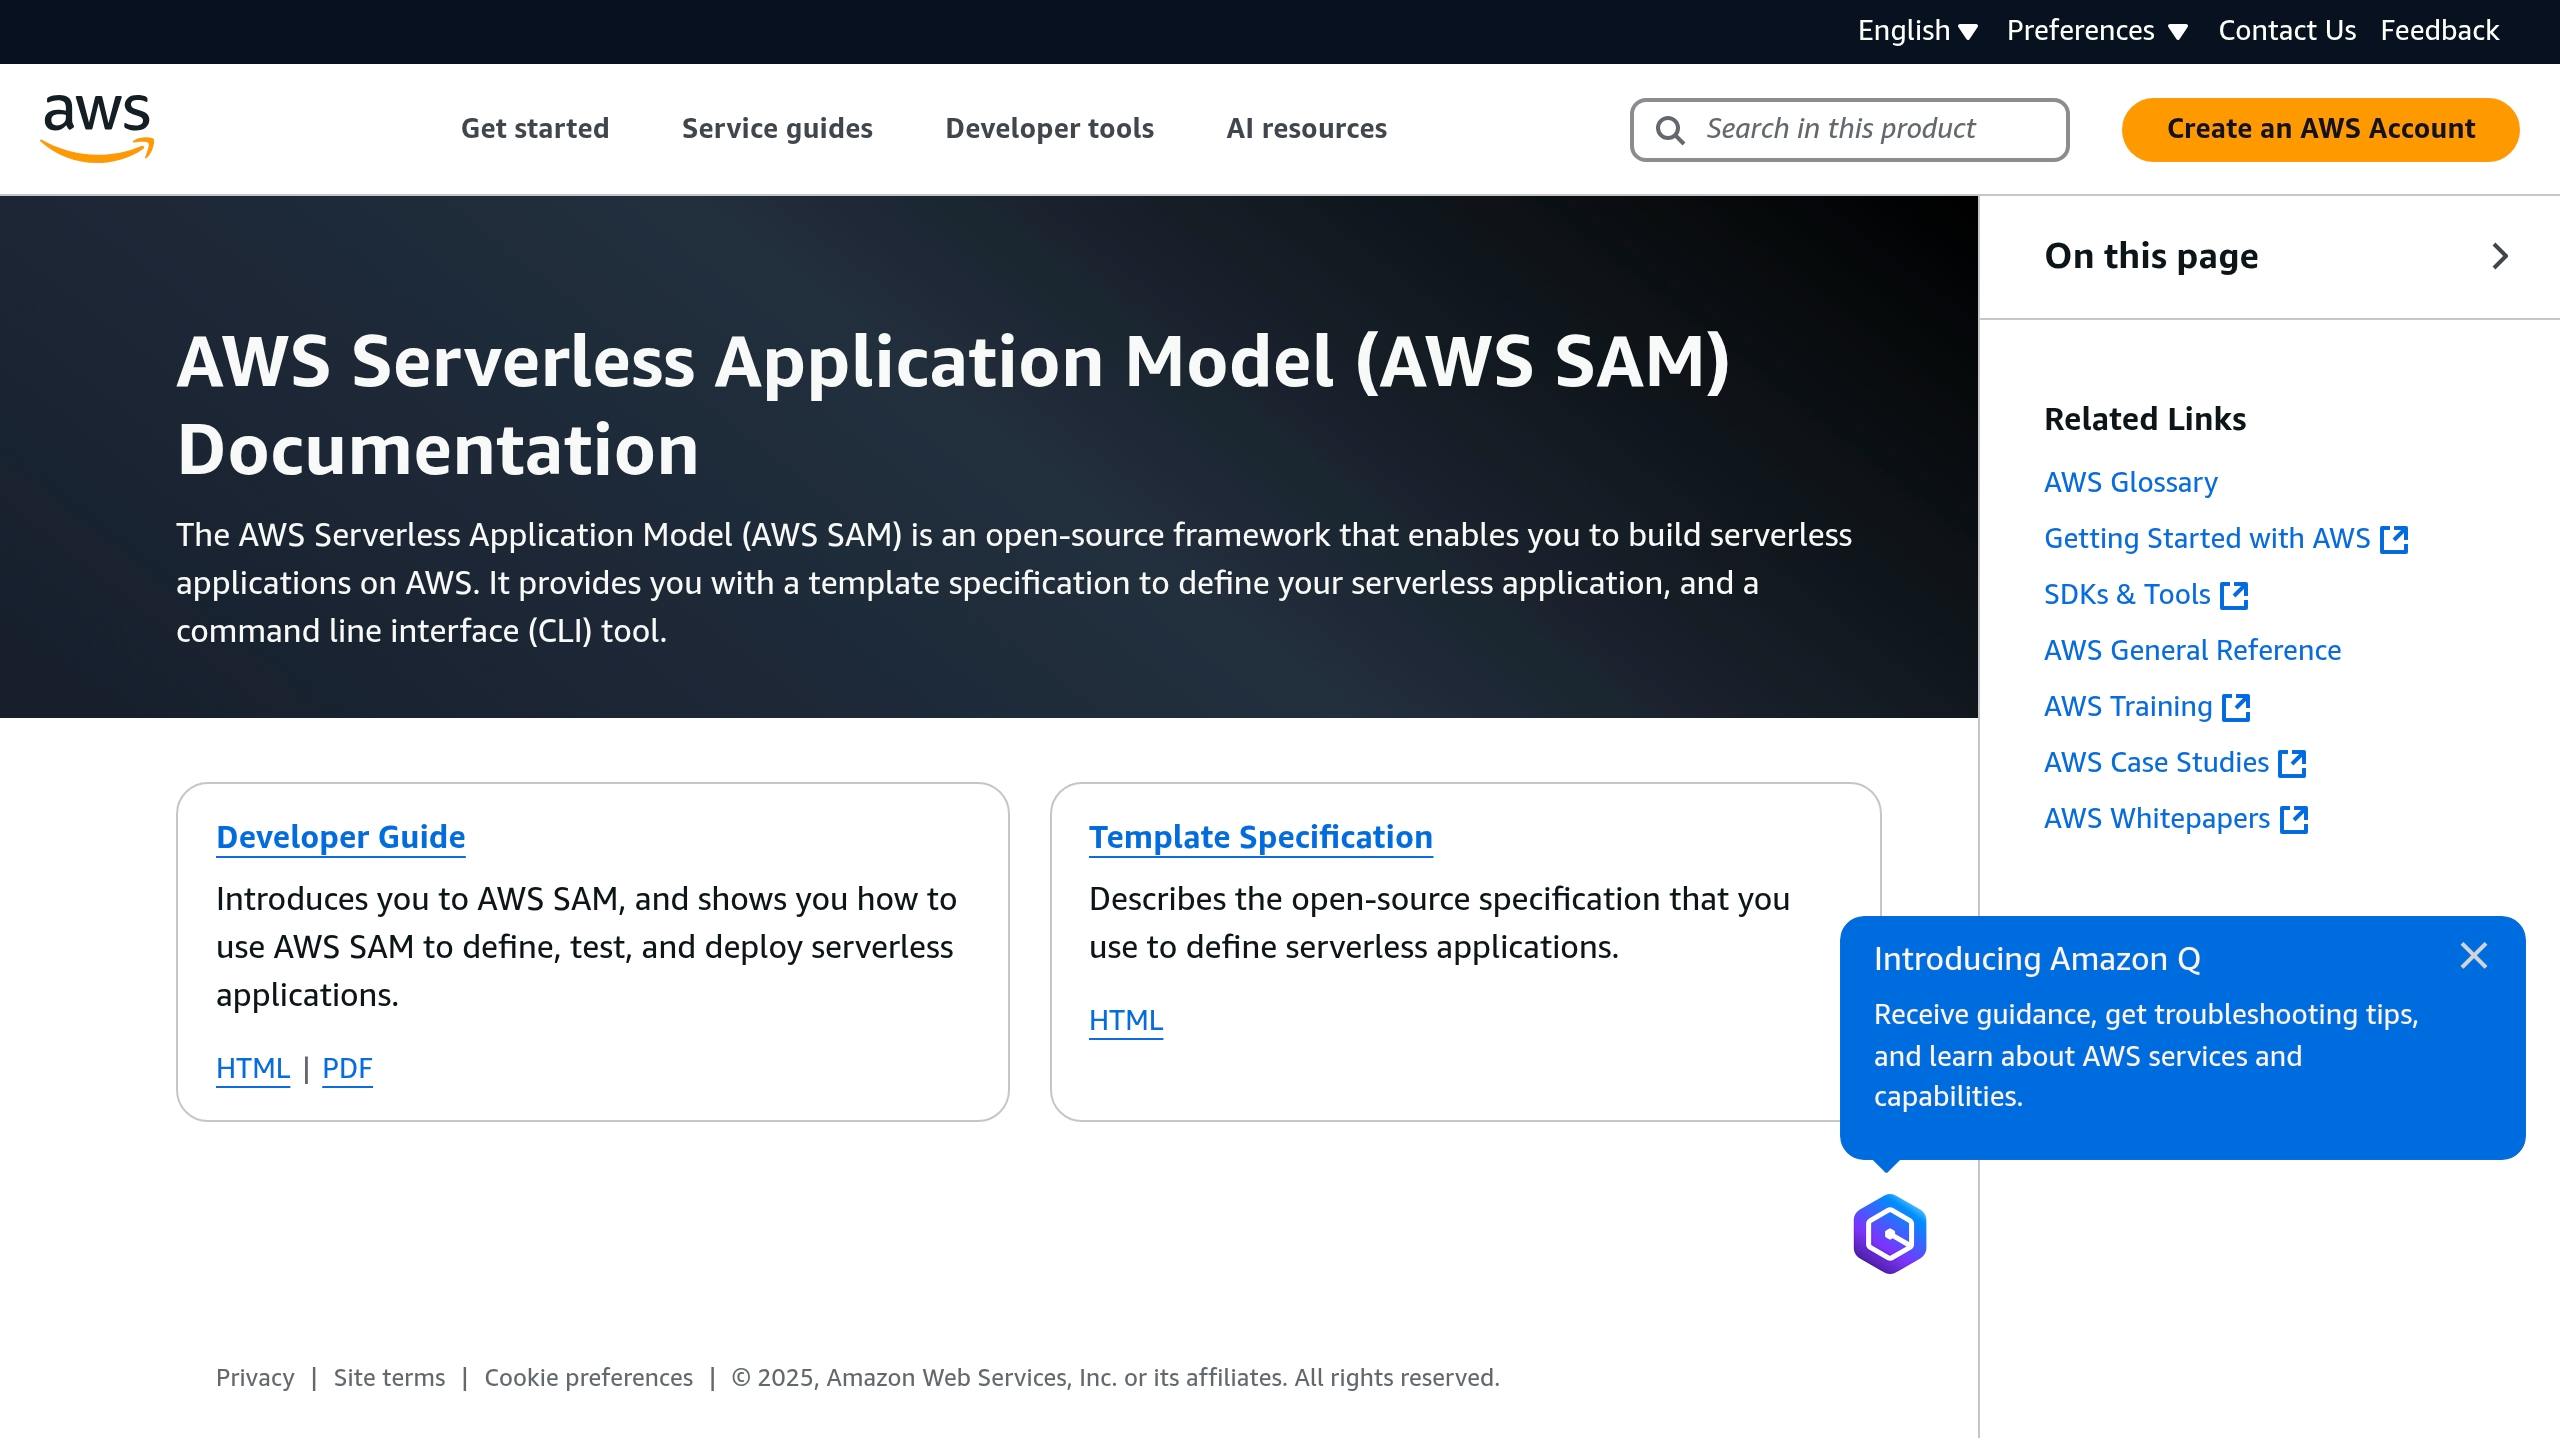Open the Service guides menu
The image size is (2560, 1440).
click(x=777, y=129)
